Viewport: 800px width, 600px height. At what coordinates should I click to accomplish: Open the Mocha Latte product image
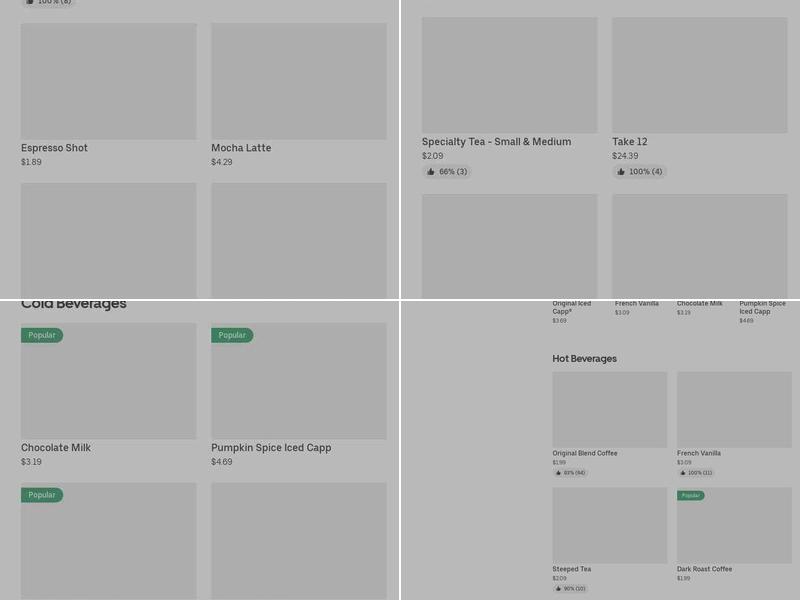coord(298,81)
